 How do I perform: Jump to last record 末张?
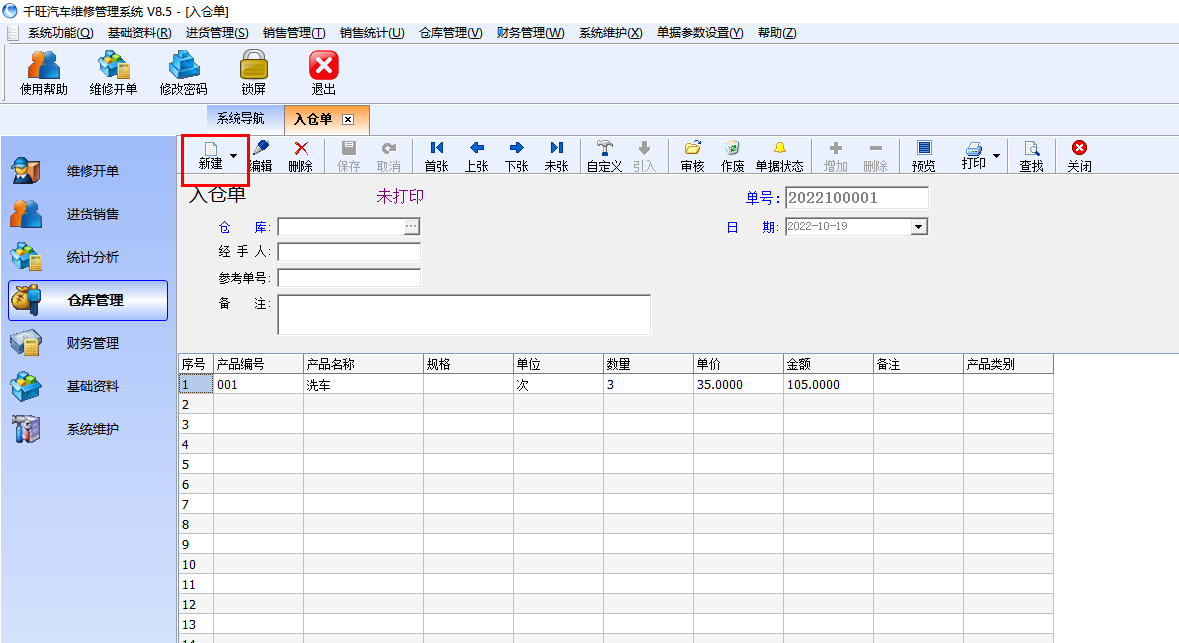(x=556, y=156)
